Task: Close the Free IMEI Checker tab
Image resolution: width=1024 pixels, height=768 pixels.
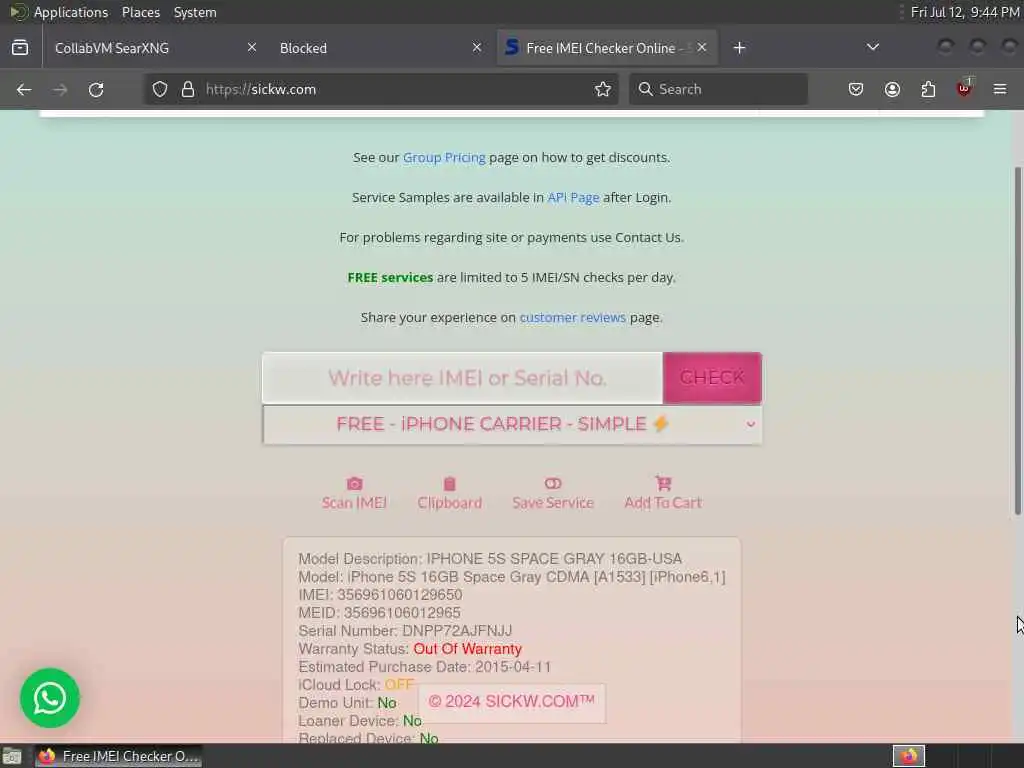Action: 701,48
